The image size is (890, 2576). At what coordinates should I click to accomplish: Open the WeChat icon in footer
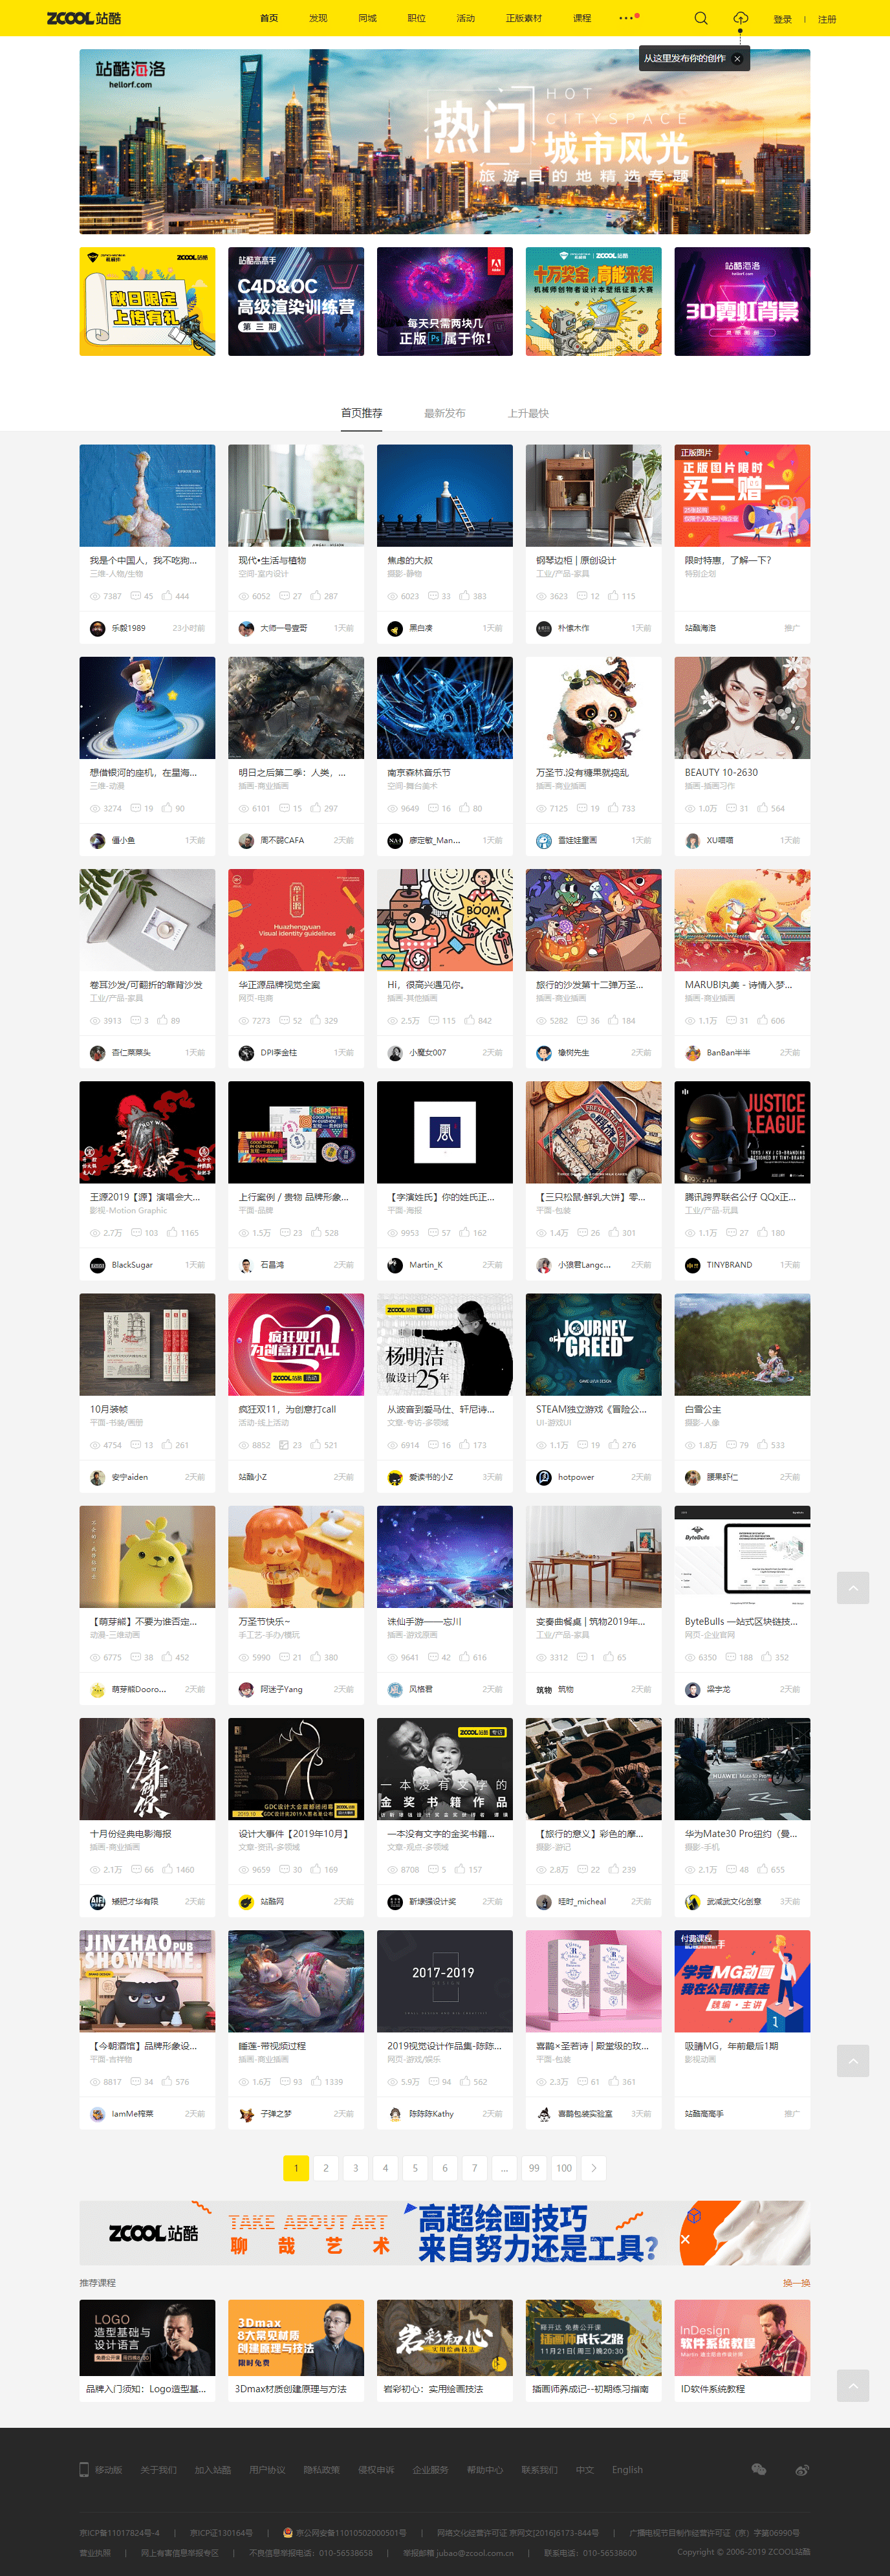(x=759, y=2469)
